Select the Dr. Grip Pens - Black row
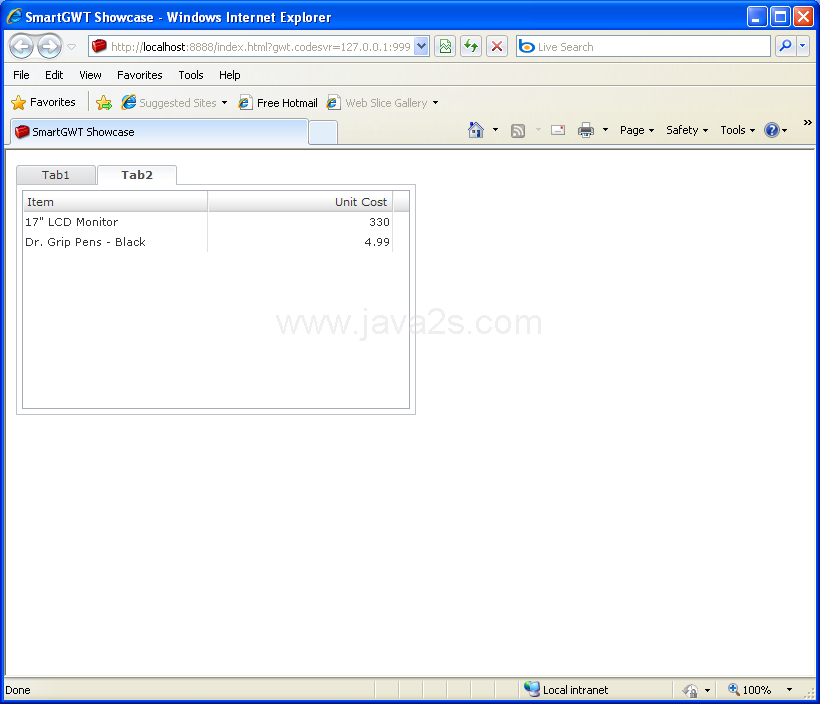 click(x=208, y=242)
